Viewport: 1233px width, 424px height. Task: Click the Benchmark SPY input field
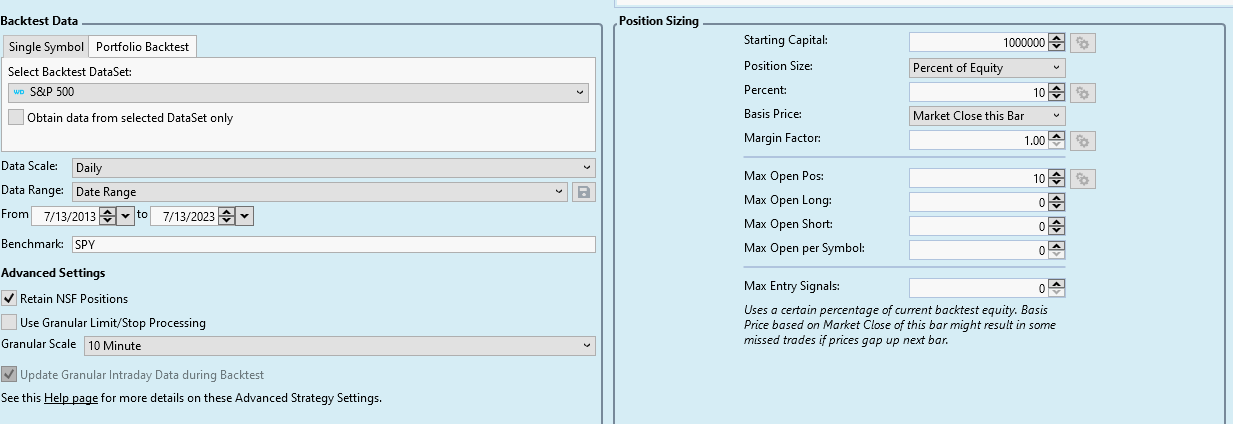pyautogui.click(x=333, y=245)
